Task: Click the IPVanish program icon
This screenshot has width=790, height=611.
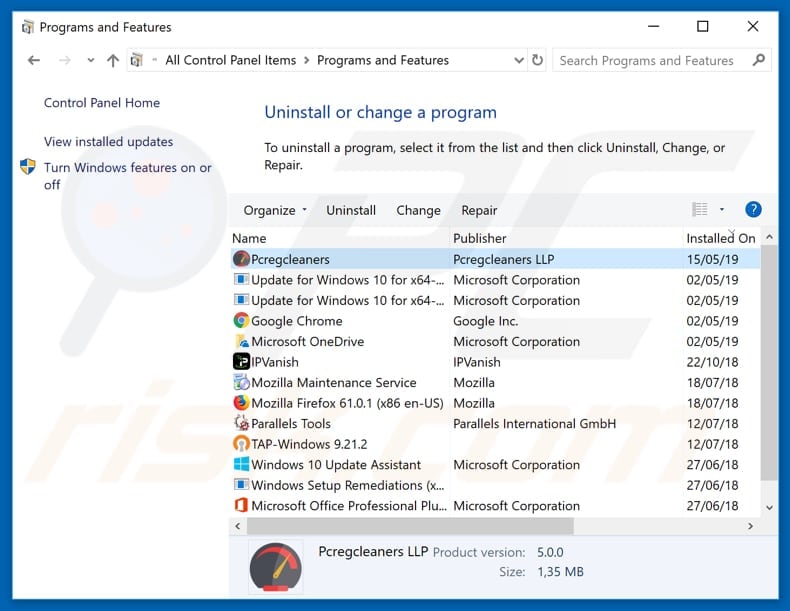Action: click(x=241, y=362)
